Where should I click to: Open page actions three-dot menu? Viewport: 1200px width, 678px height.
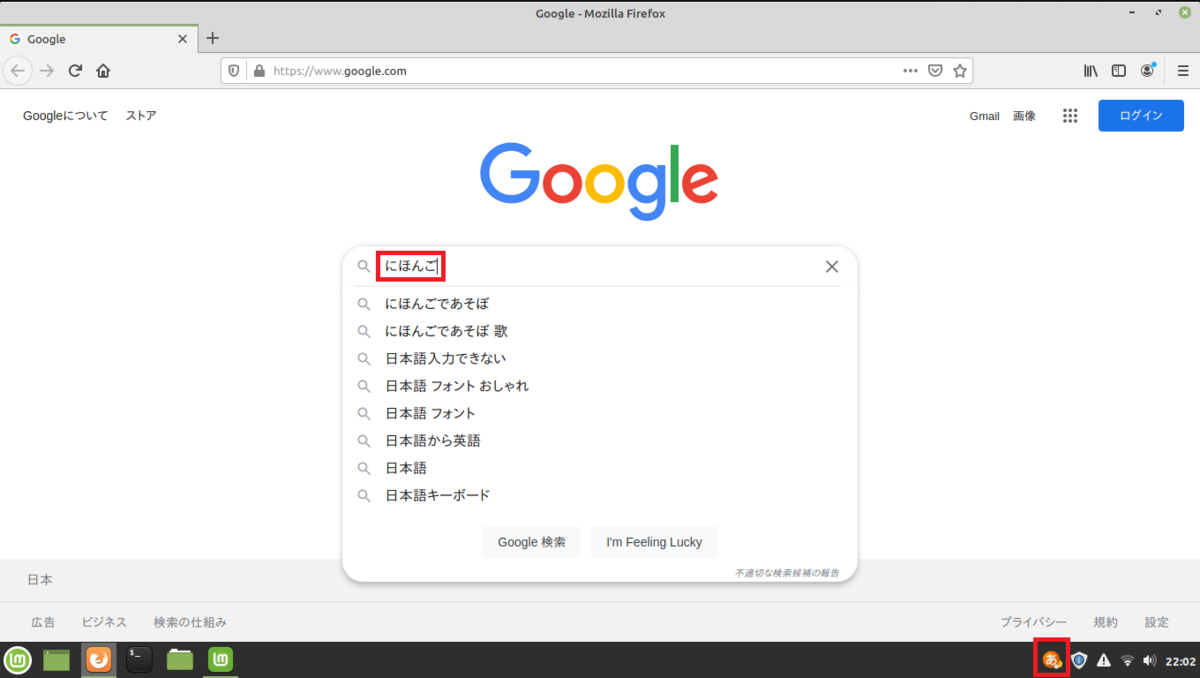coord(910,71)
